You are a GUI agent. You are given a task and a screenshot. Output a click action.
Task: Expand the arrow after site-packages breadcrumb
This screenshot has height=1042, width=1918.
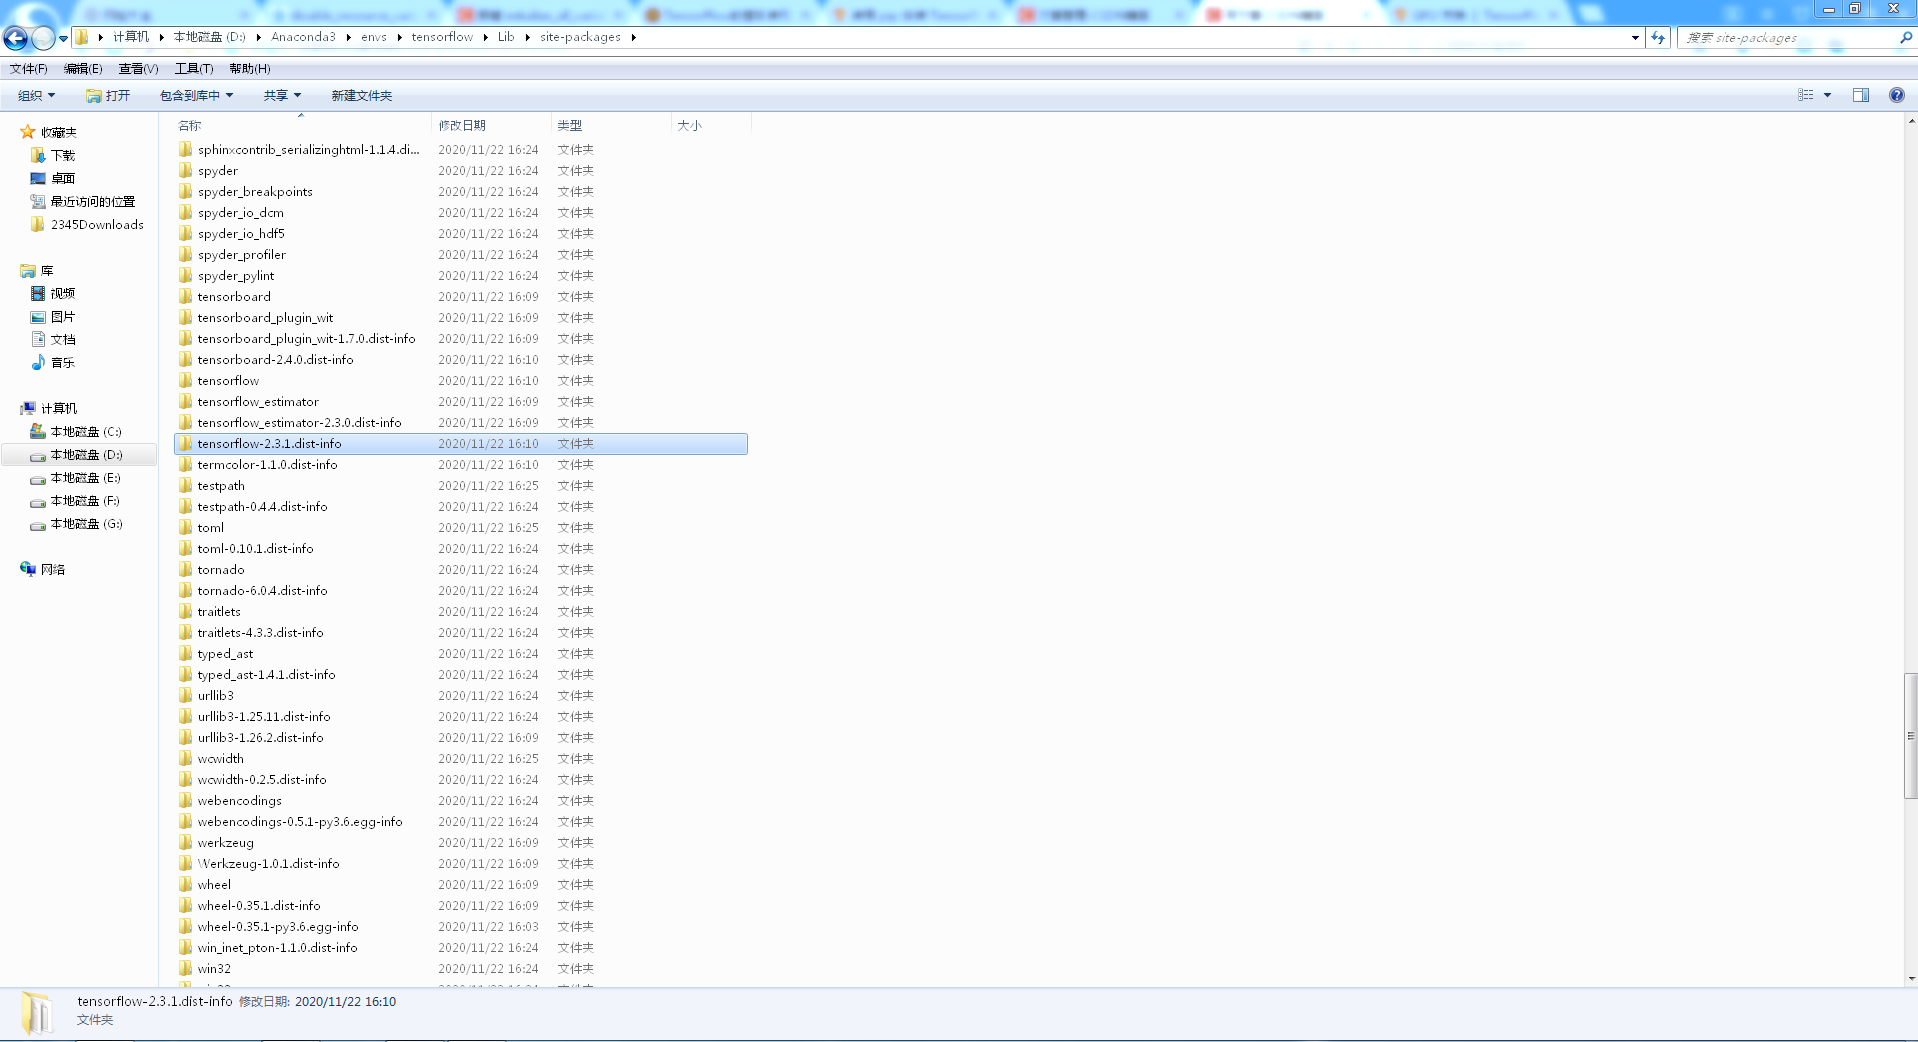pyautogui.click(x=633, y=37)
